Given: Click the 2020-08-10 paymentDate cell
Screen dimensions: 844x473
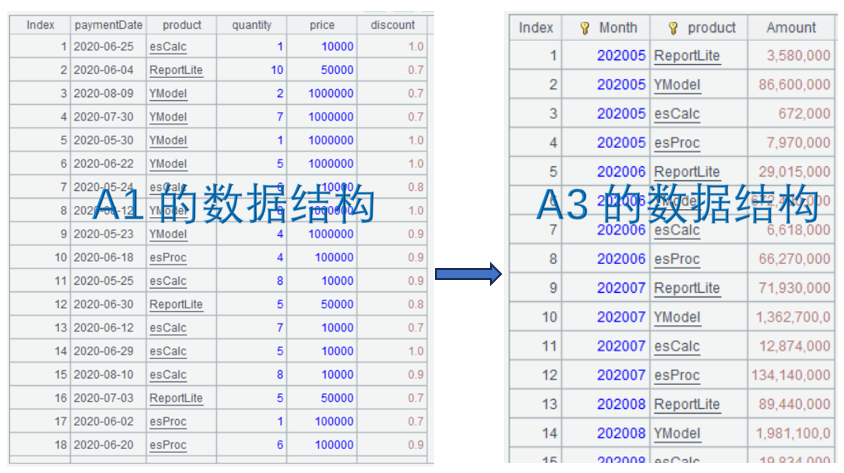Looking at the screenshot, I should (108, 375).
